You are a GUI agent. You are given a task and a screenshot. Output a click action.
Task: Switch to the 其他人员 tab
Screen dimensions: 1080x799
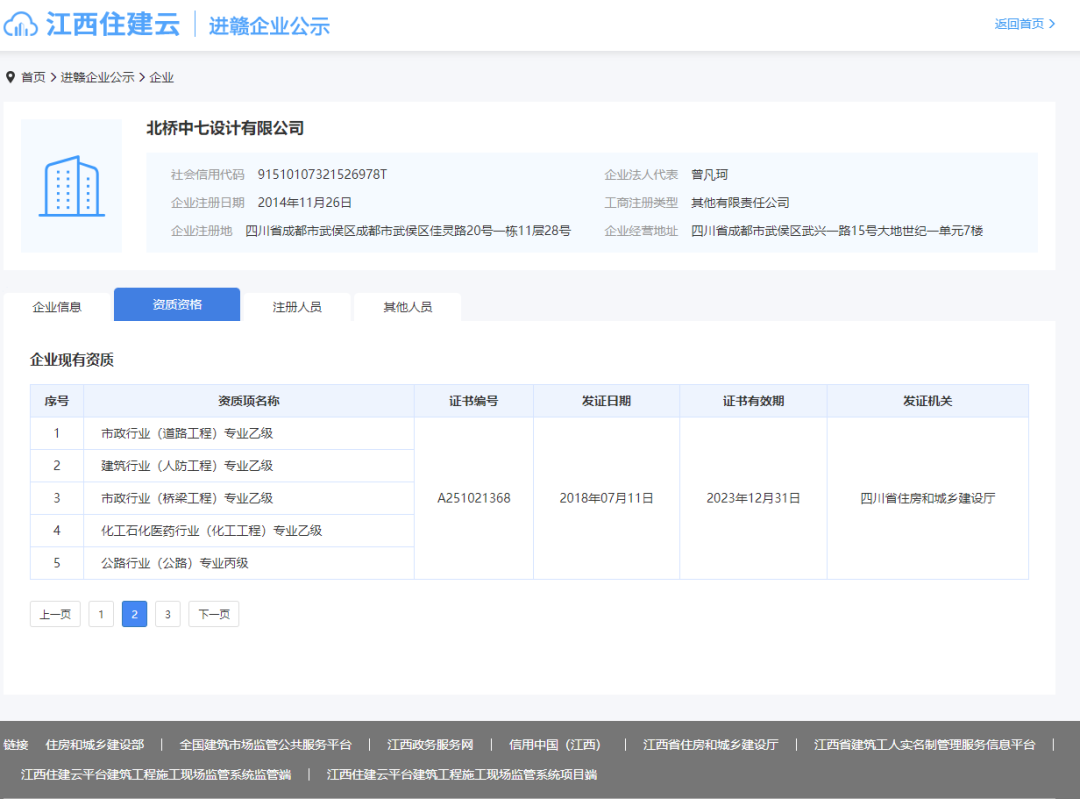click(407, 307)
